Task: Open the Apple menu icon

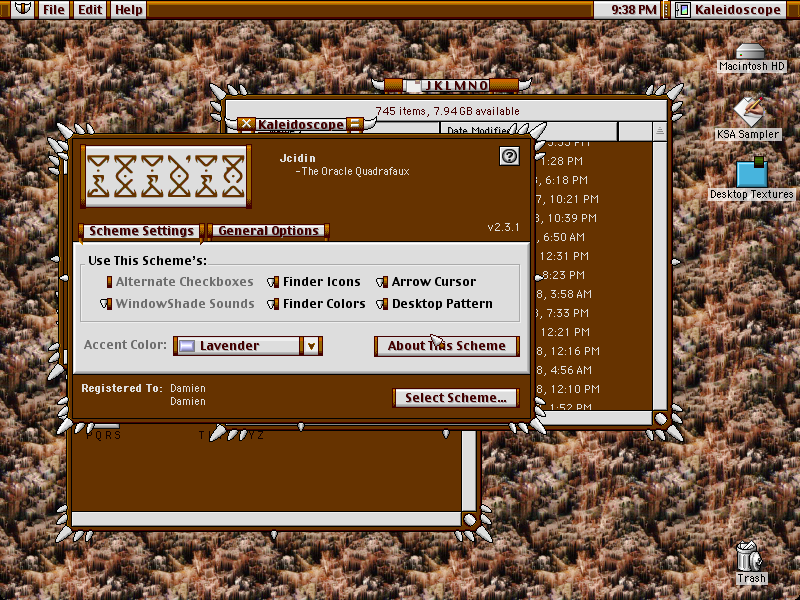Action: 22,9
